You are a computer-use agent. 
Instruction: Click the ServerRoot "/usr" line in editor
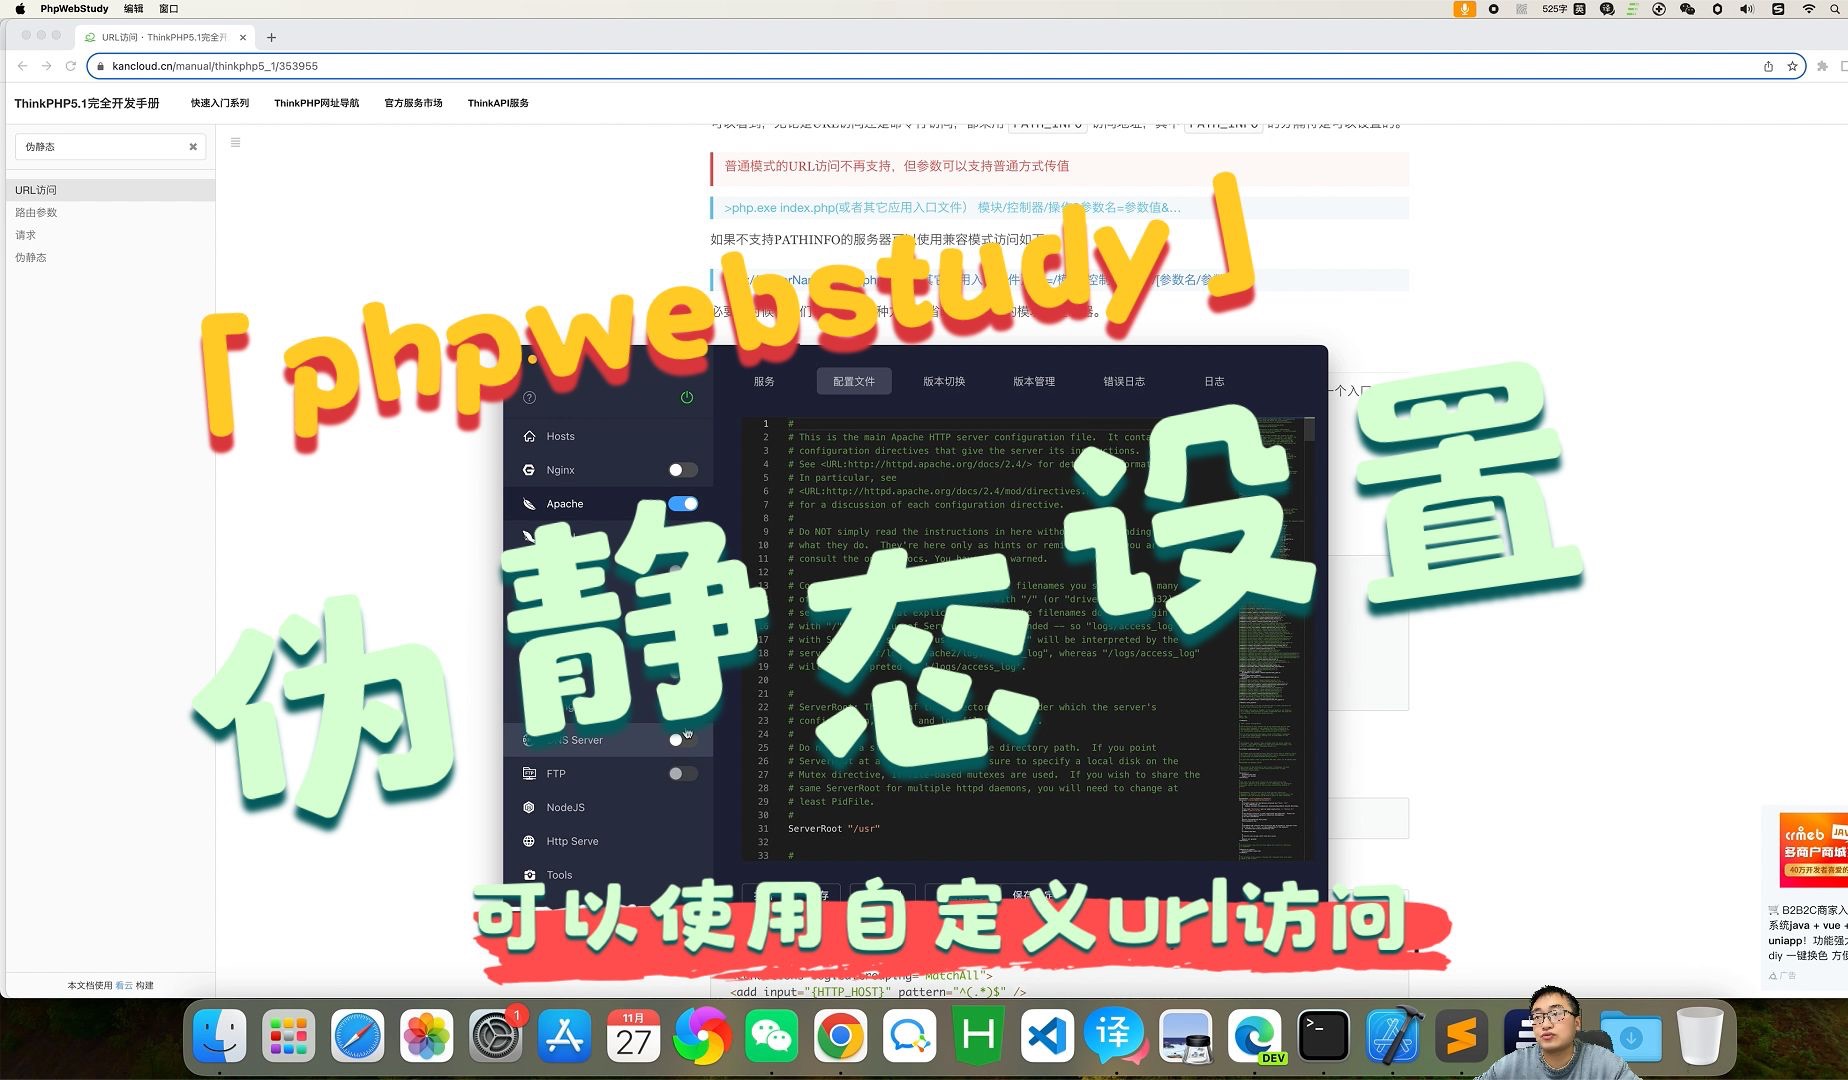pyautogui.click(x=834, y=829)
